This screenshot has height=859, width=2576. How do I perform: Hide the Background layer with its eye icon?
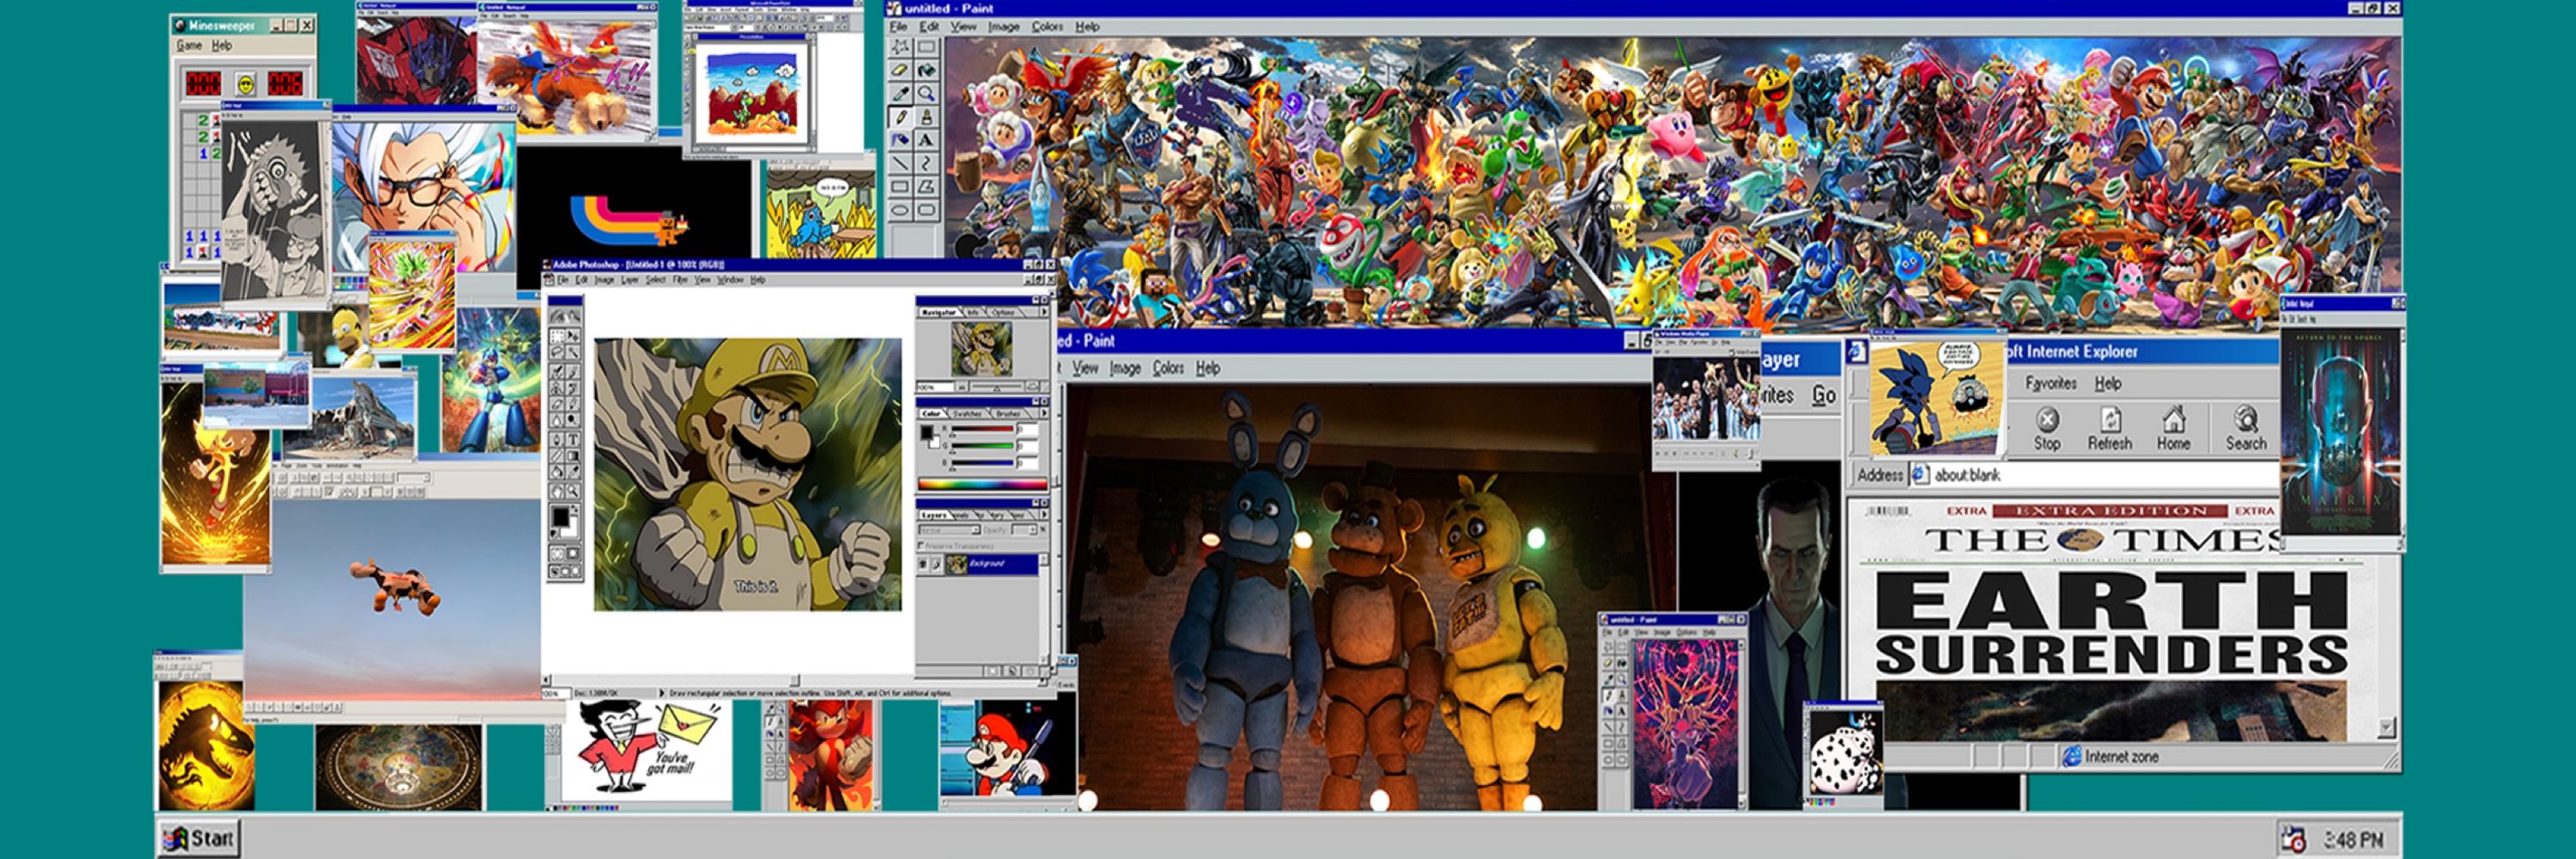(x=923, y=565)
